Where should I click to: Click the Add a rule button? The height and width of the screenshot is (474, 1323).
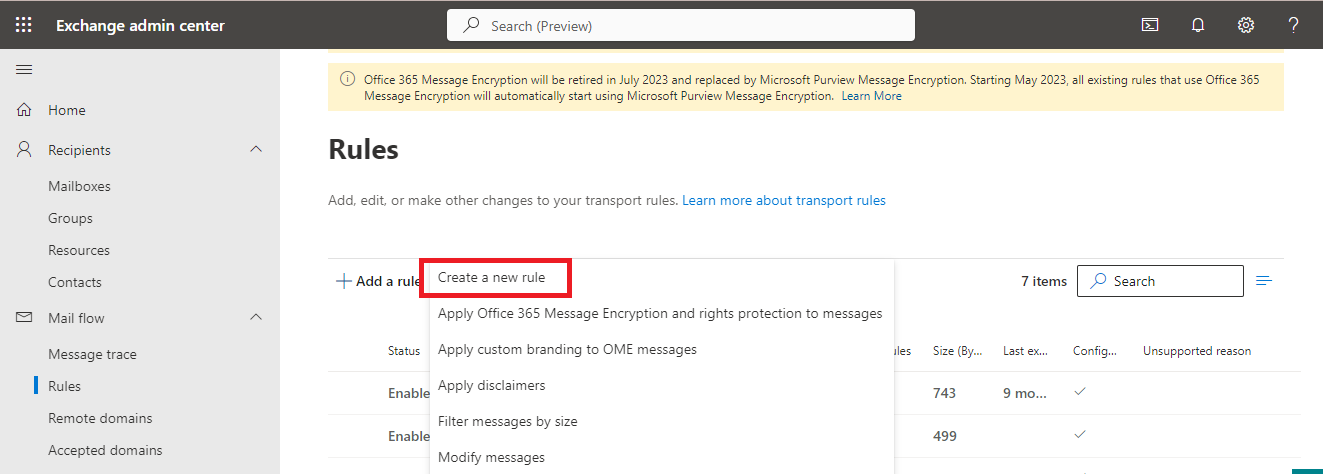tap(378, 281)
